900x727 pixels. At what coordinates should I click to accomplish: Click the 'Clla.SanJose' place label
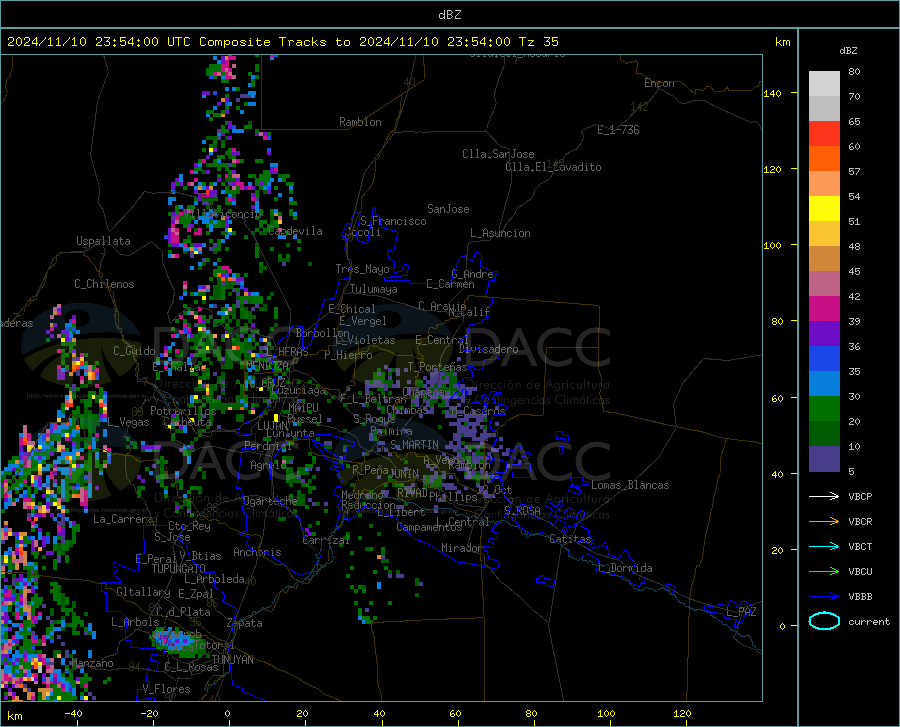point(498,154)
